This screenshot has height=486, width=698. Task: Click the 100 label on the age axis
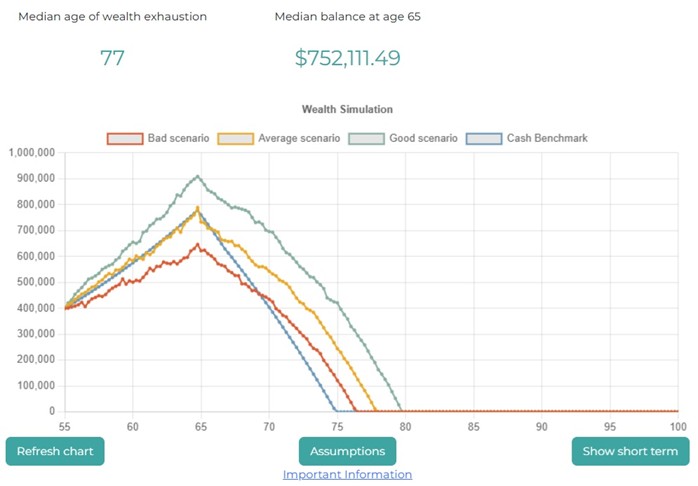tap(677, 426)
